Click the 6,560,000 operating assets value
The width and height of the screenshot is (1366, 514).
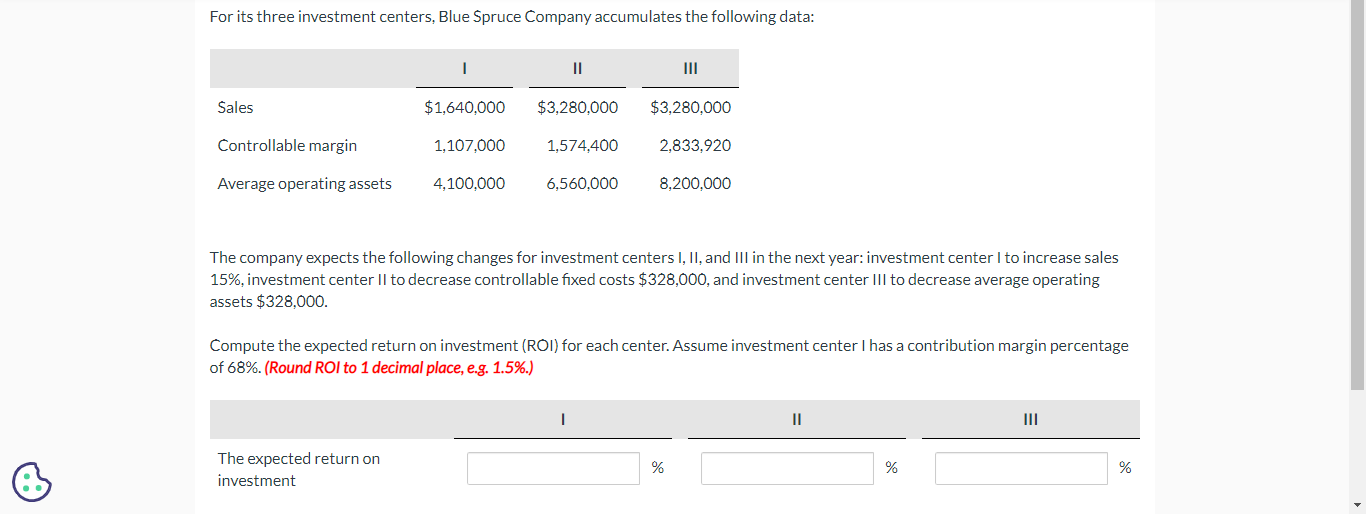(582, 183)
